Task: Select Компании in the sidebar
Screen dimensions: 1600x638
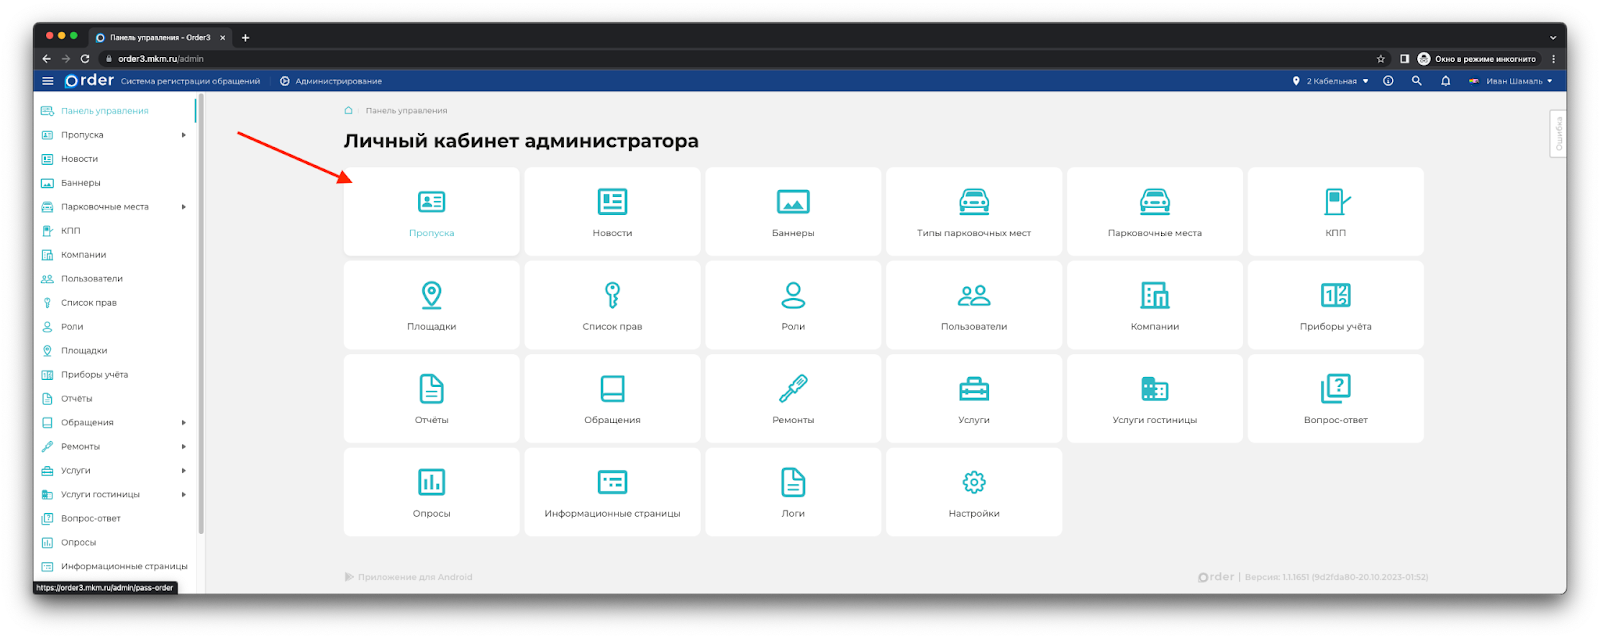Action: tap(83, 255)
